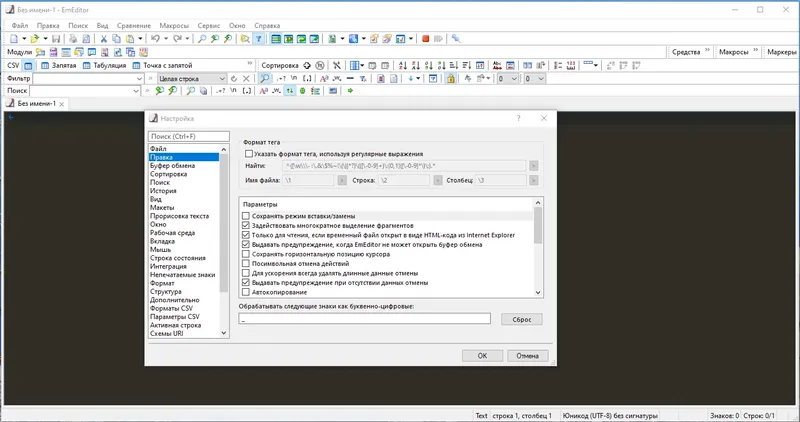Expand the Средства toolbar chevron

(x=708, y=50)
